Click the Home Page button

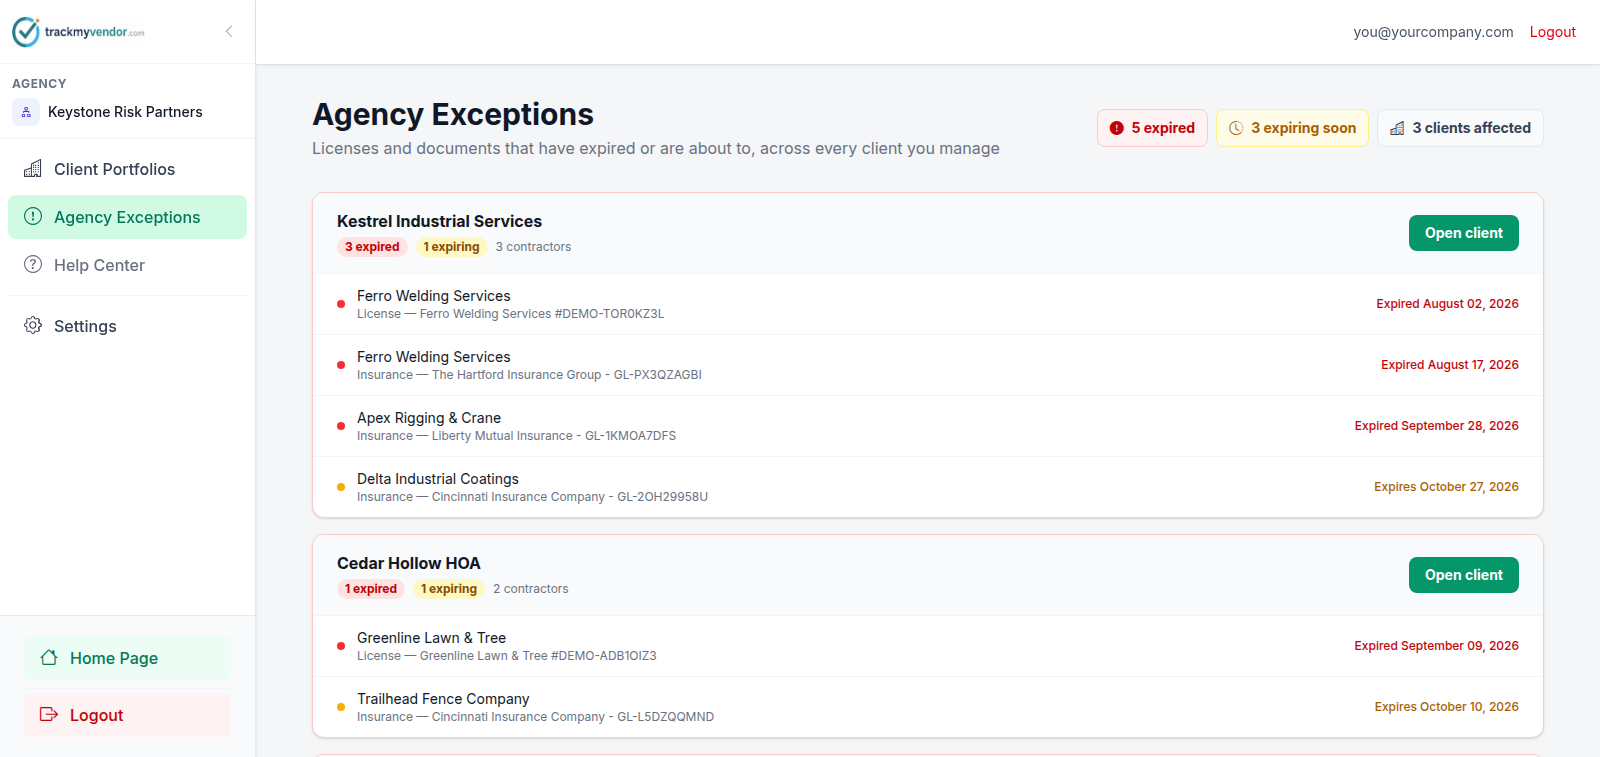tap(127, 658)
